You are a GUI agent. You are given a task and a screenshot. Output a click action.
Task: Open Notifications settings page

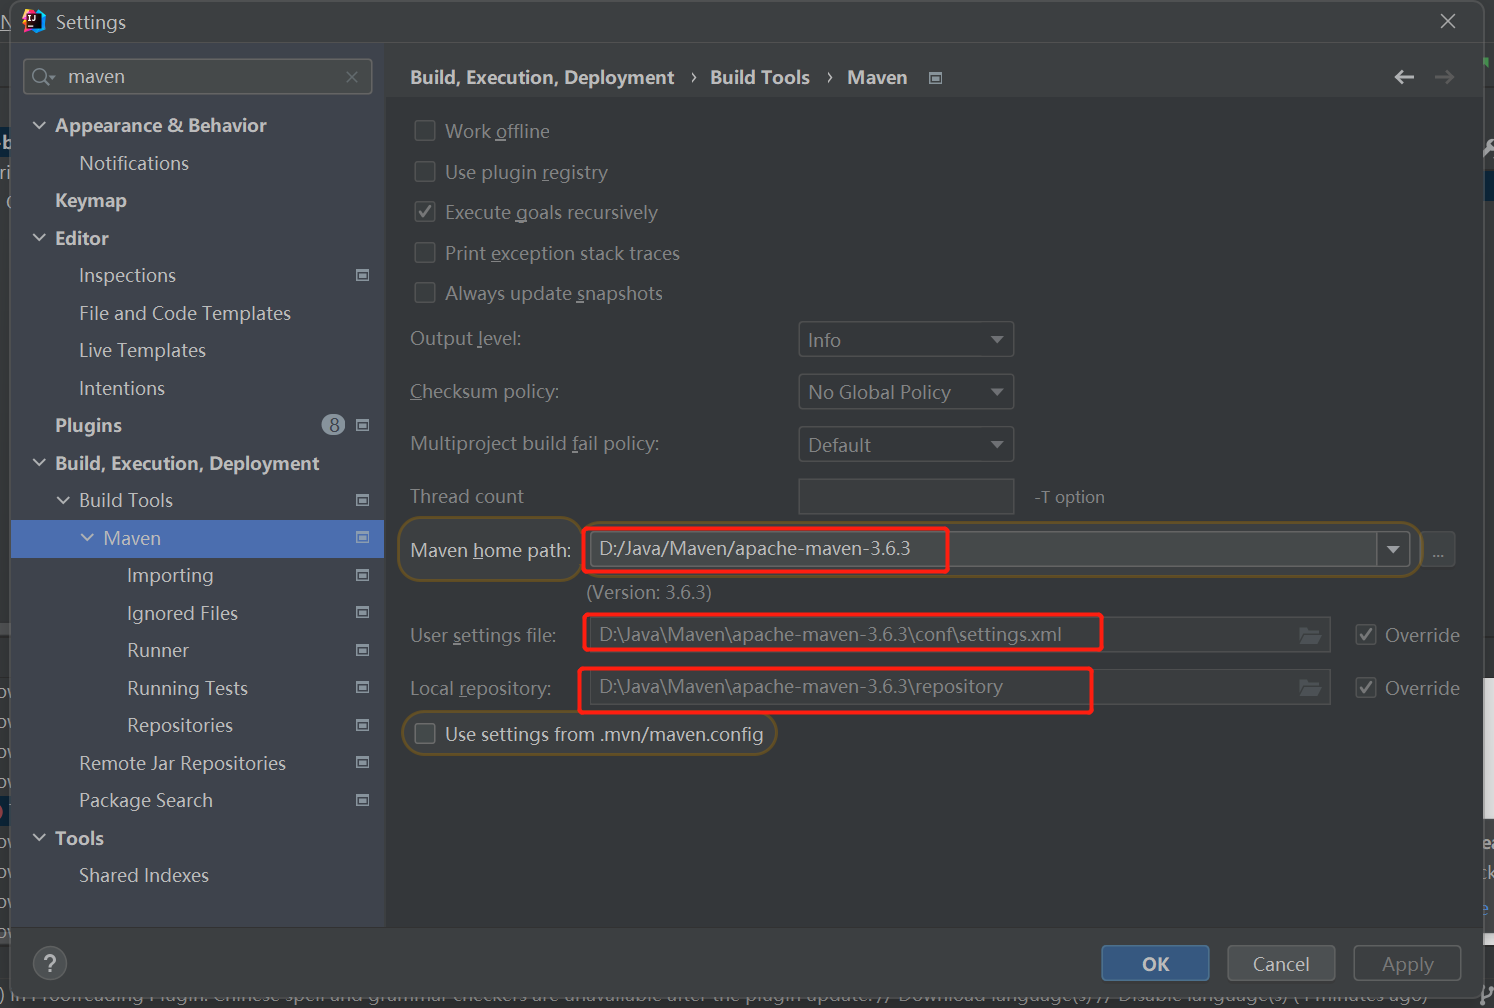134,163
